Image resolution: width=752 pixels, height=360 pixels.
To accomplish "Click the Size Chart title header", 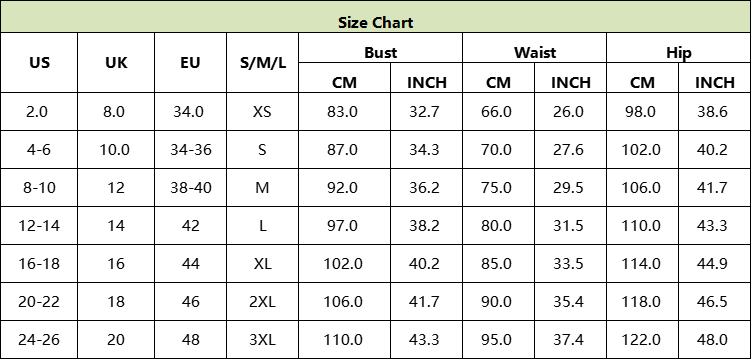I will (x=376, y=17).
